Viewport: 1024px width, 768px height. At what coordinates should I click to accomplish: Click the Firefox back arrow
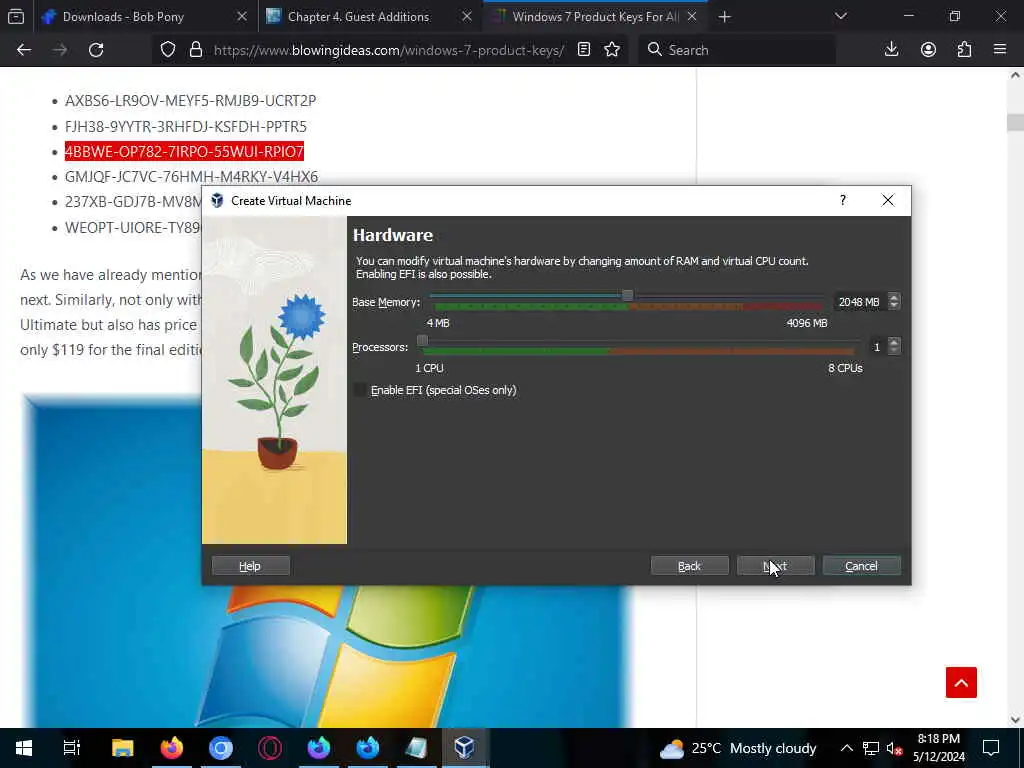click(x=24, y=50)
